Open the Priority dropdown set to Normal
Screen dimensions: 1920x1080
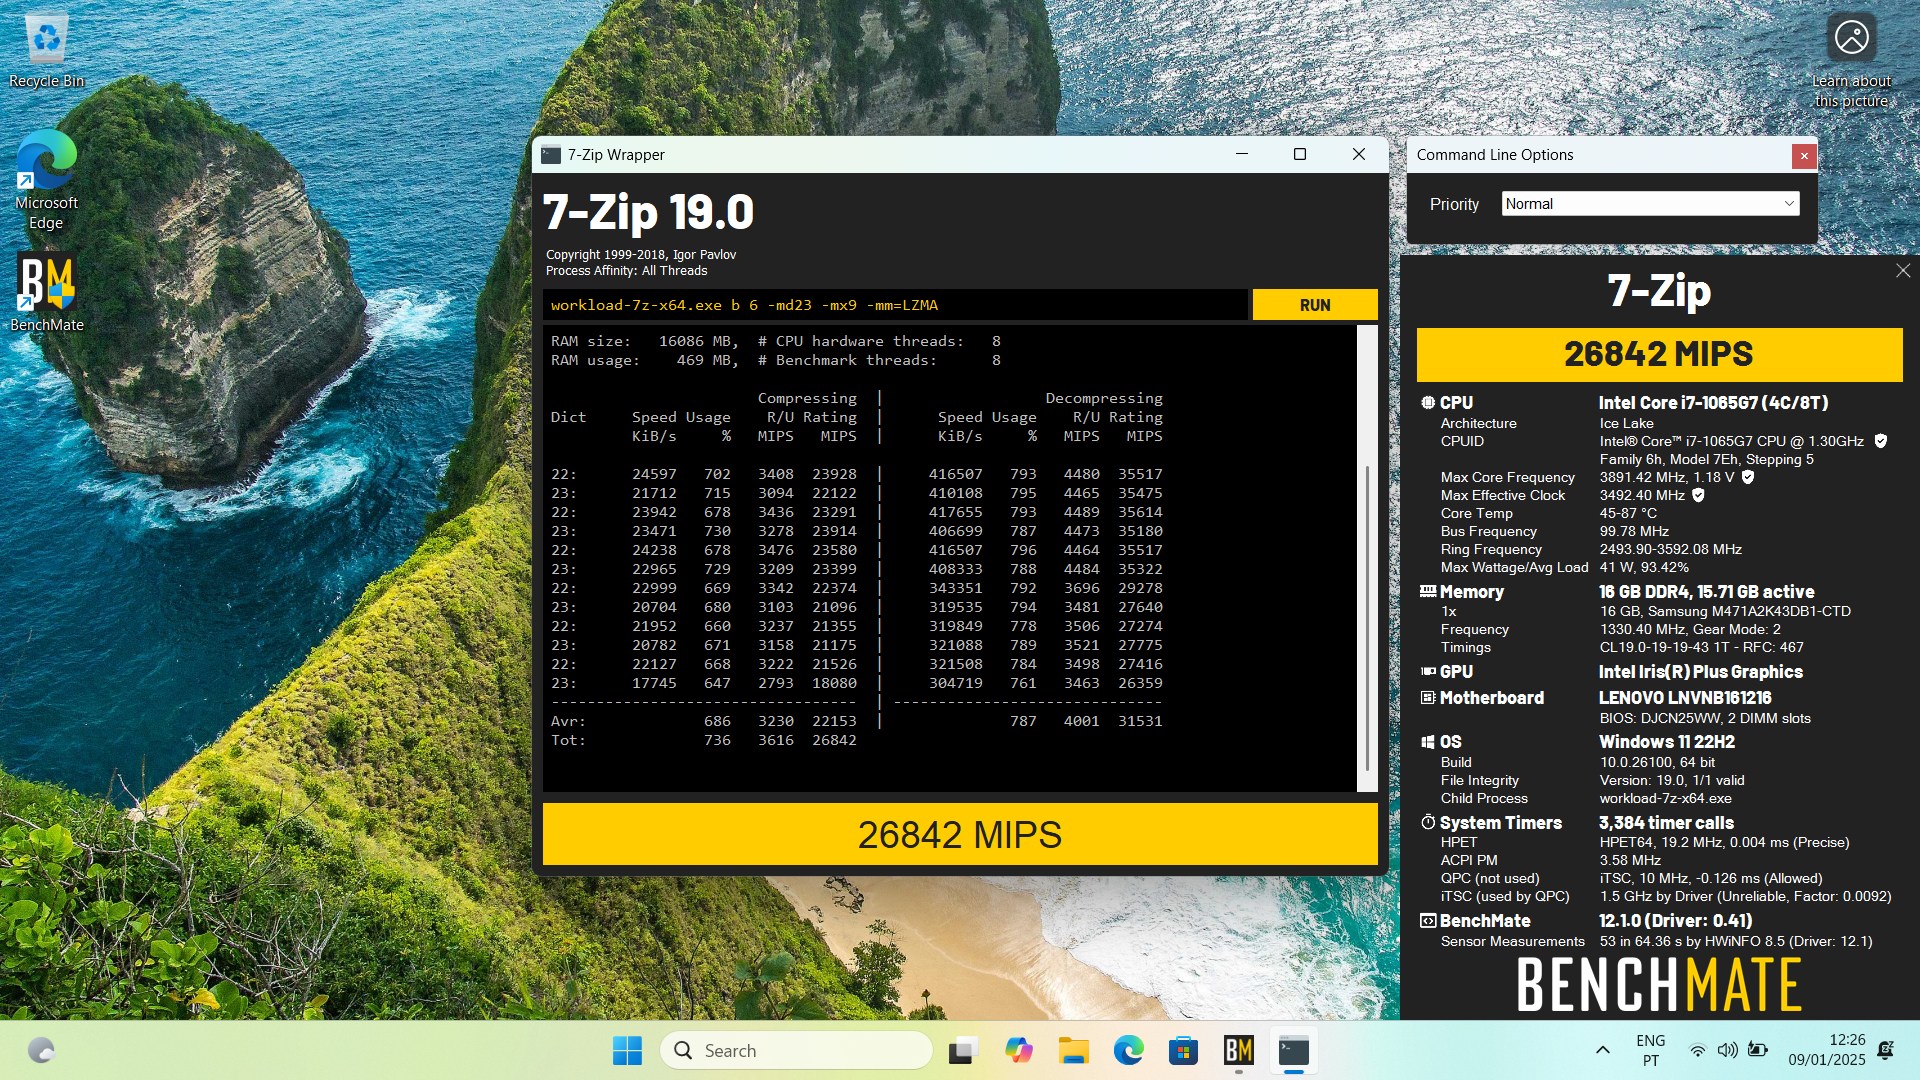pos(1650,204)
